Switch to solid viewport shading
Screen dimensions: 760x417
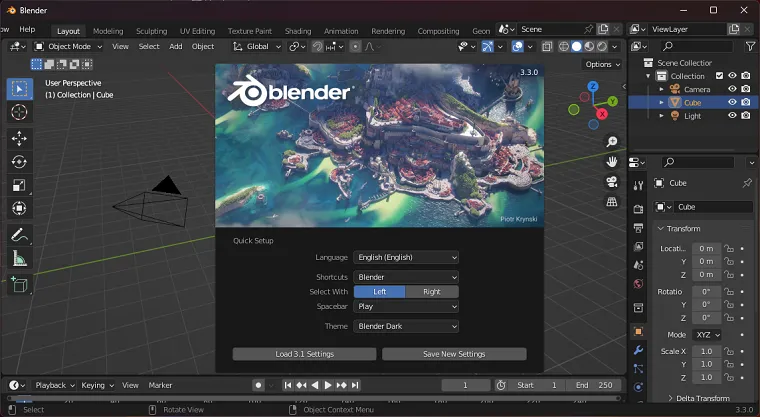(576, 47)
